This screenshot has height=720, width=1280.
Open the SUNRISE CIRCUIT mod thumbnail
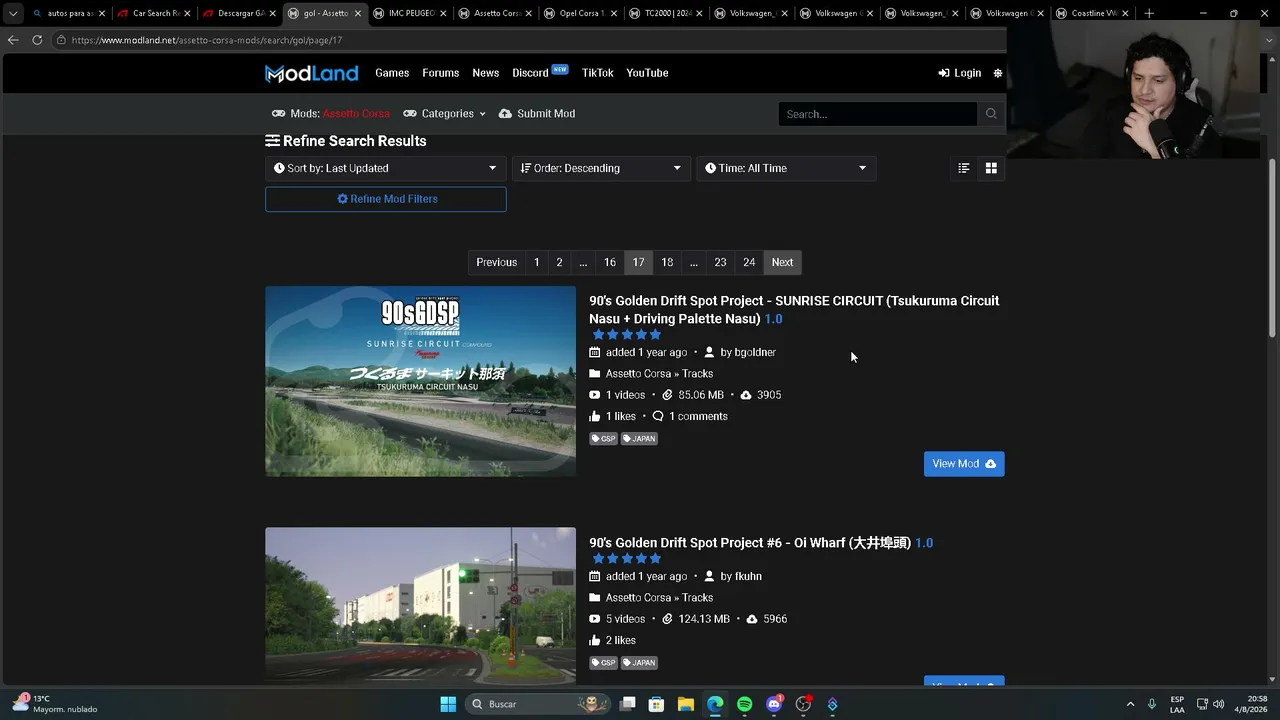(x=420, y=381)
